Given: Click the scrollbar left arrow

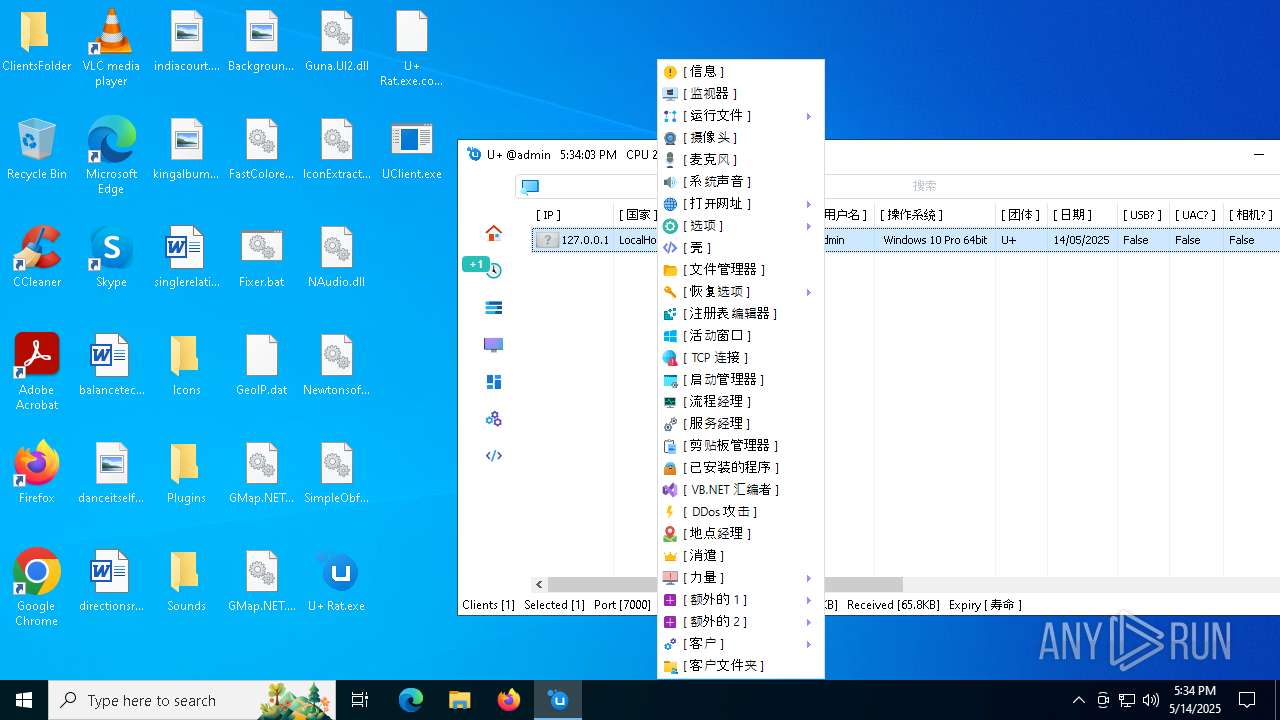Looking at the screenshot, I should (539, 584).
